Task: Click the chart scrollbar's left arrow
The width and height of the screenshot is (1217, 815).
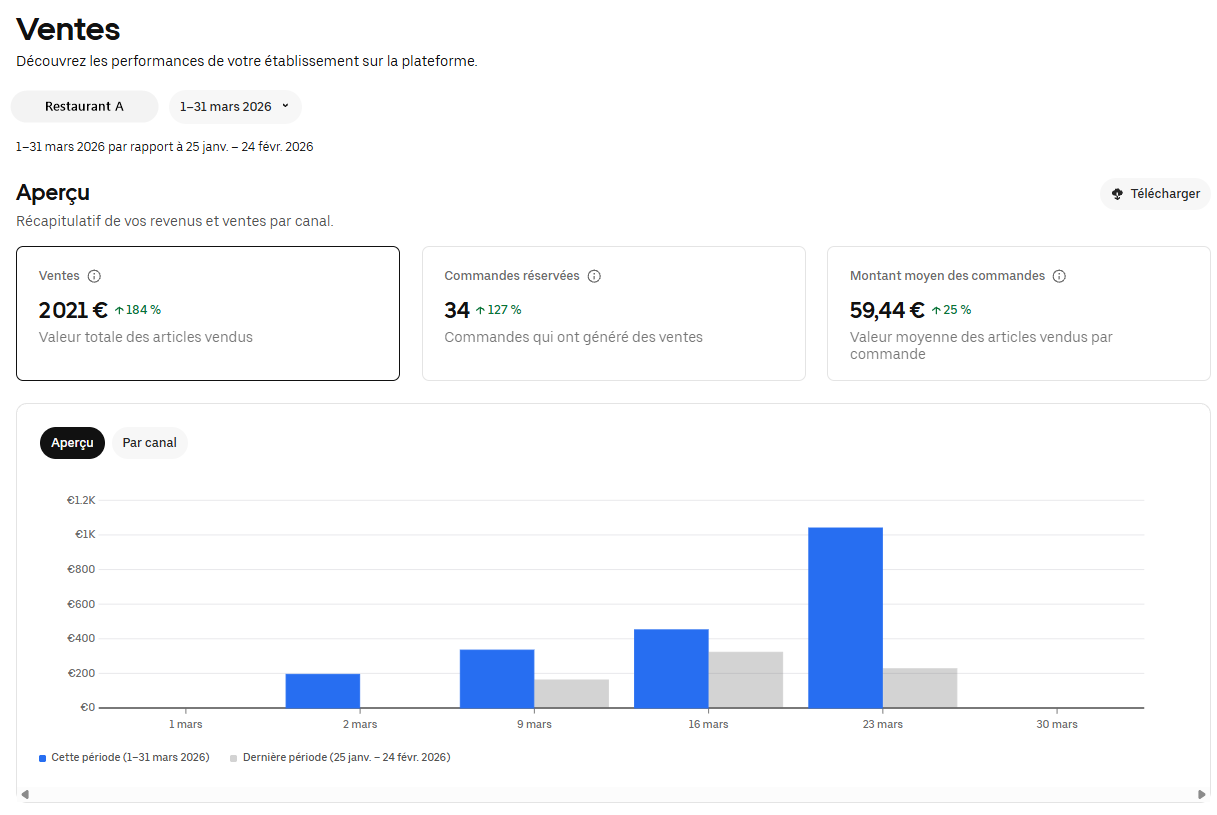Action: (25, 795)
